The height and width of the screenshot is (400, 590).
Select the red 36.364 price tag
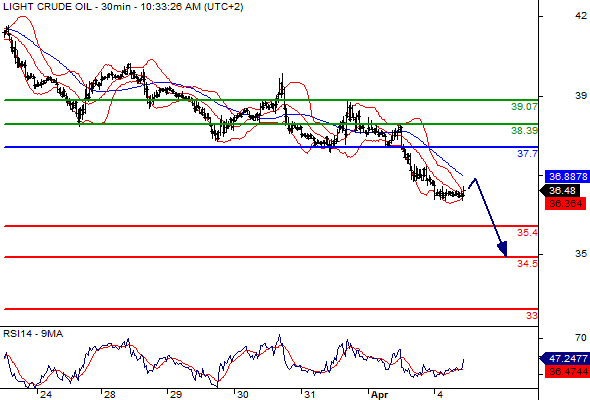[x=566, y=204]
